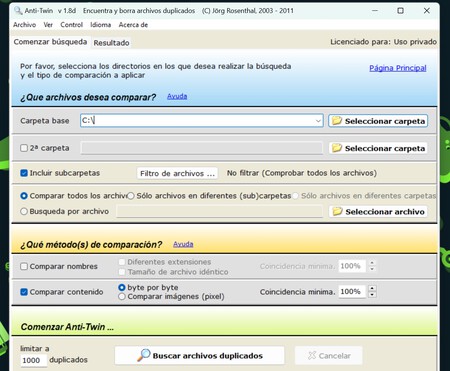Select Sólo archivos en diferentes (sub)carpetas
Image resolution: width=450 pixels, height=371 pixels.
click(131, 196)
